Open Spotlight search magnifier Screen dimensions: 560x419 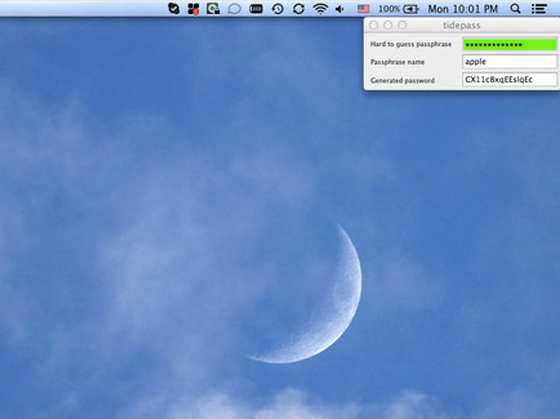point(515,9)
